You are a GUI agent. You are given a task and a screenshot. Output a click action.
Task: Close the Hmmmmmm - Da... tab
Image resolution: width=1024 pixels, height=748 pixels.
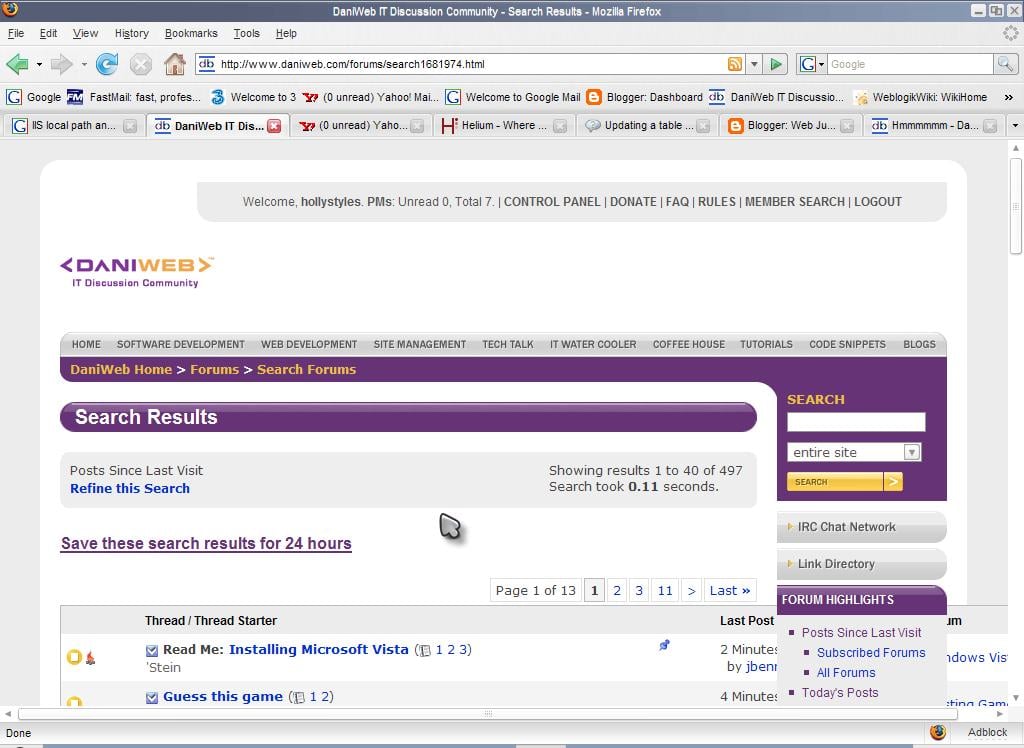tap(990, 125)
